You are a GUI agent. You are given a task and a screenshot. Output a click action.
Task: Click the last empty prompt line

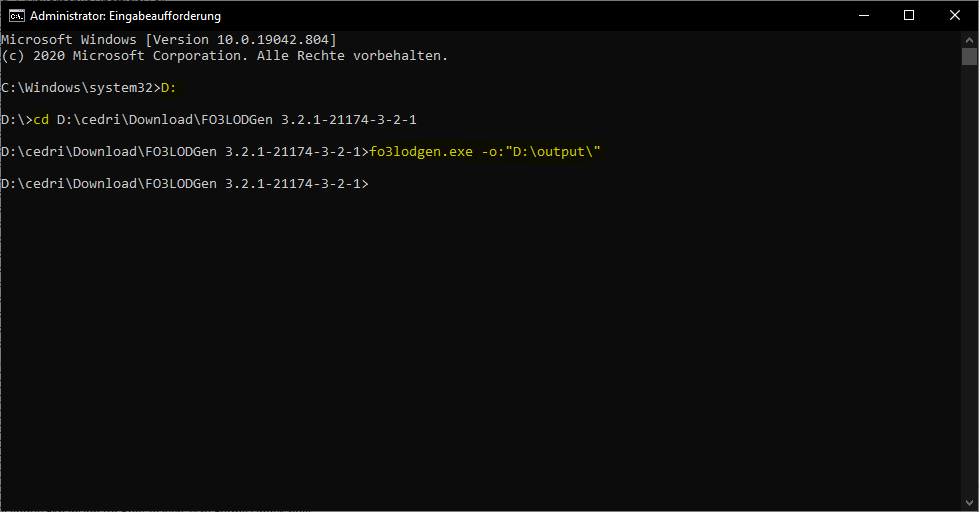tap(184, 184)
